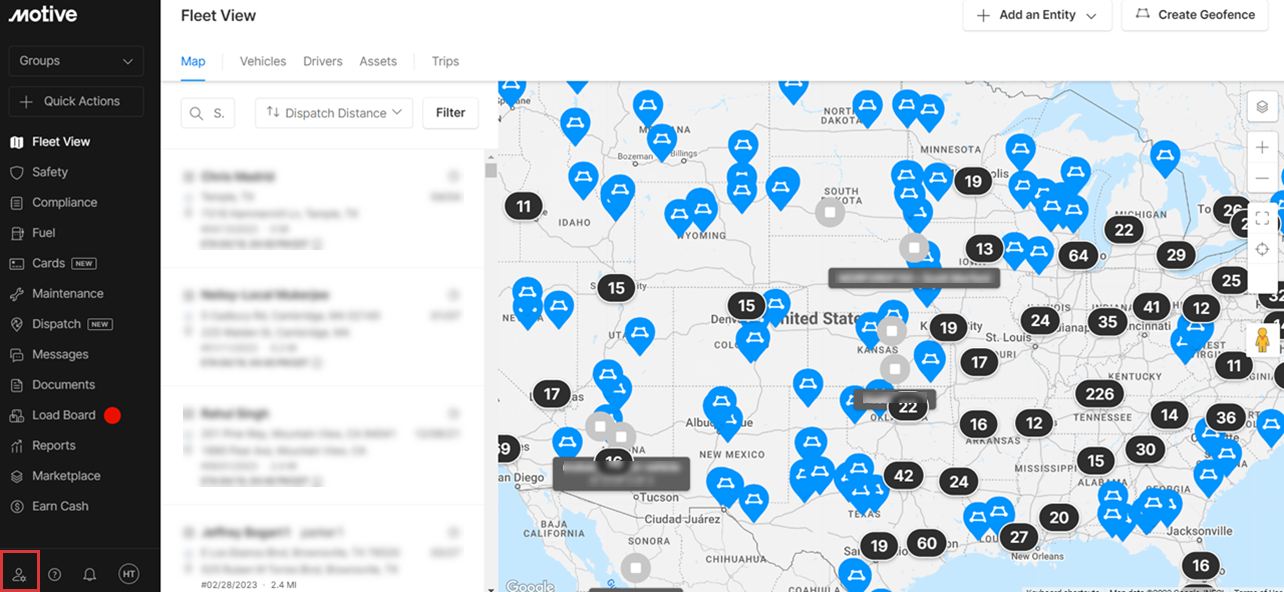Click the map cluster labeled 11 in Idaho
This screenshot has width=1284, height=592.
[523, 207]
